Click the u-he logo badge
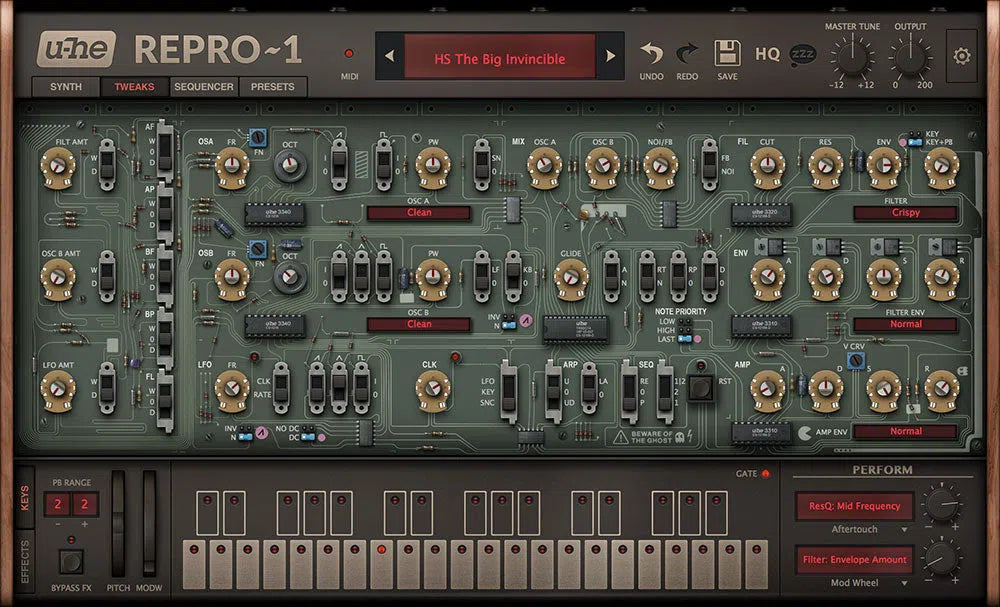The height and width of the screenshot is (607, 1000). click(x=76, y=48)
